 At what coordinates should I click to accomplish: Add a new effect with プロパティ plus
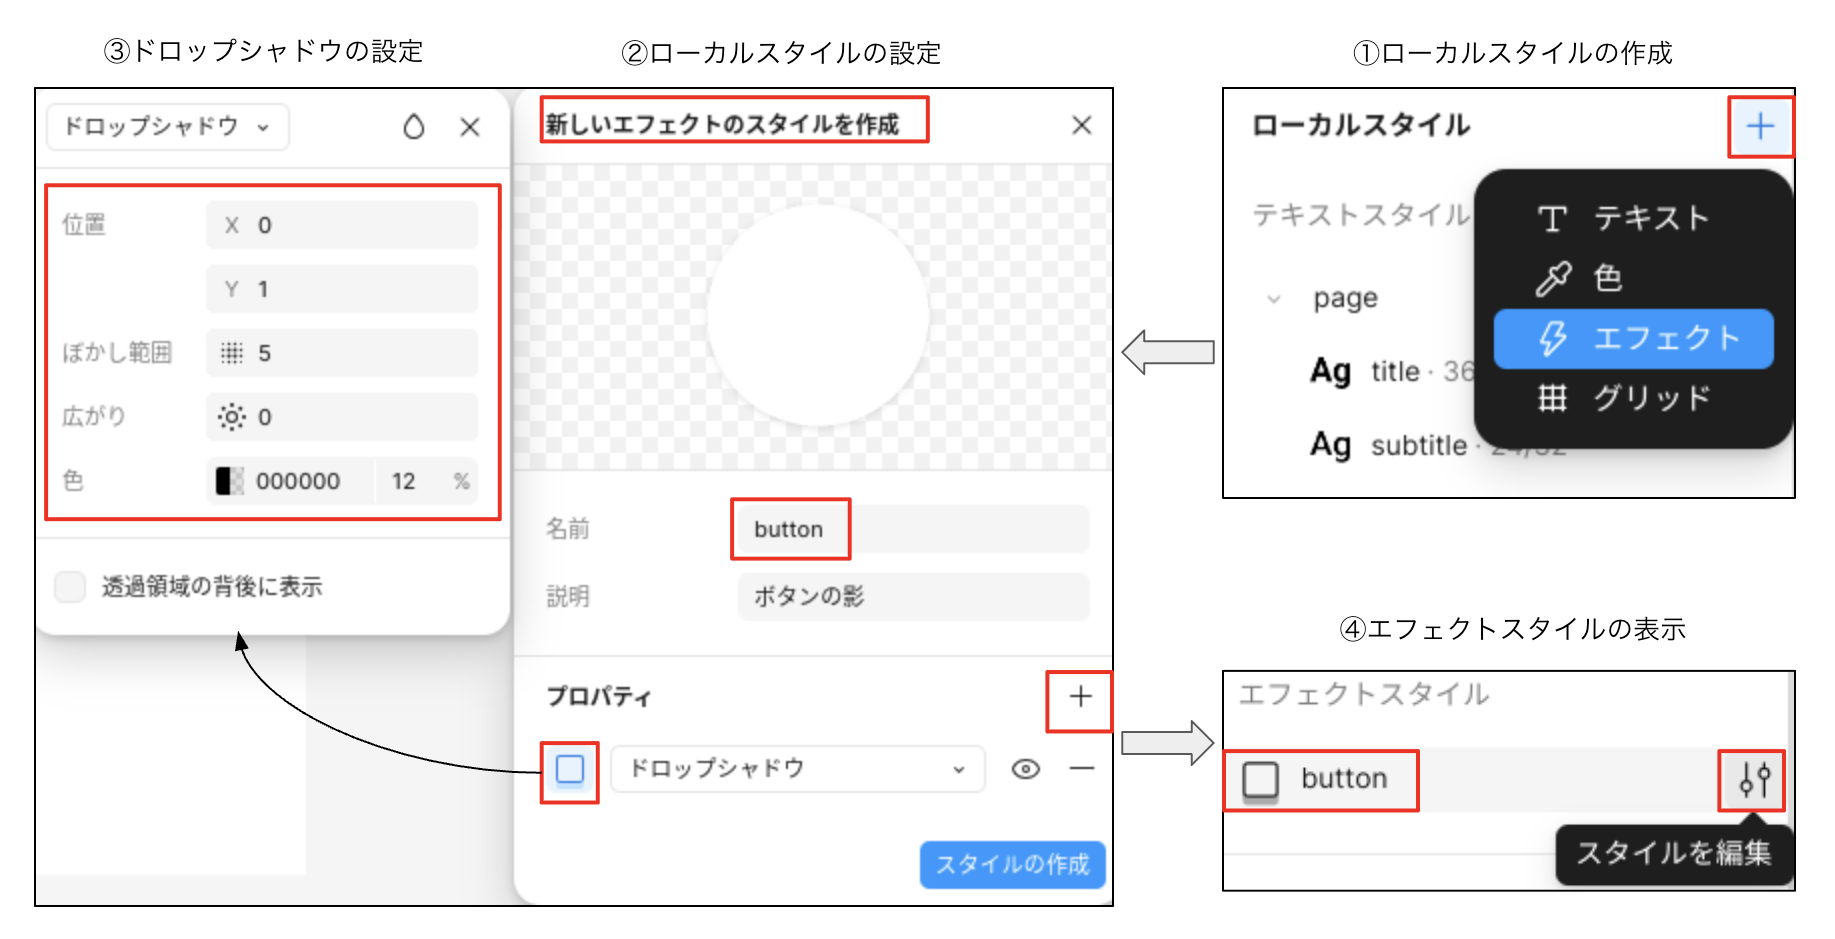coord(1080,696)
